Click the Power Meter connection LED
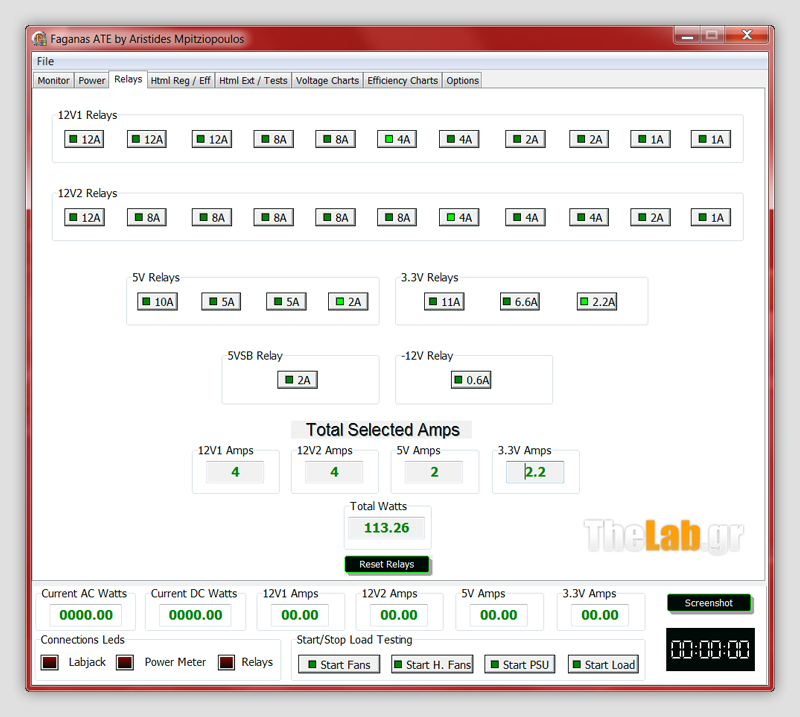 click(125, 662)
